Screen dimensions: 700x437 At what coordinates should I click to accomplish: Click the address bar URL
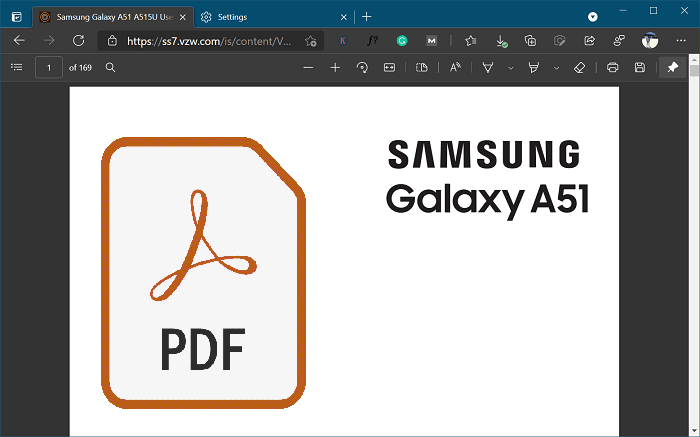pyautogui.click(x=209, y=41)
